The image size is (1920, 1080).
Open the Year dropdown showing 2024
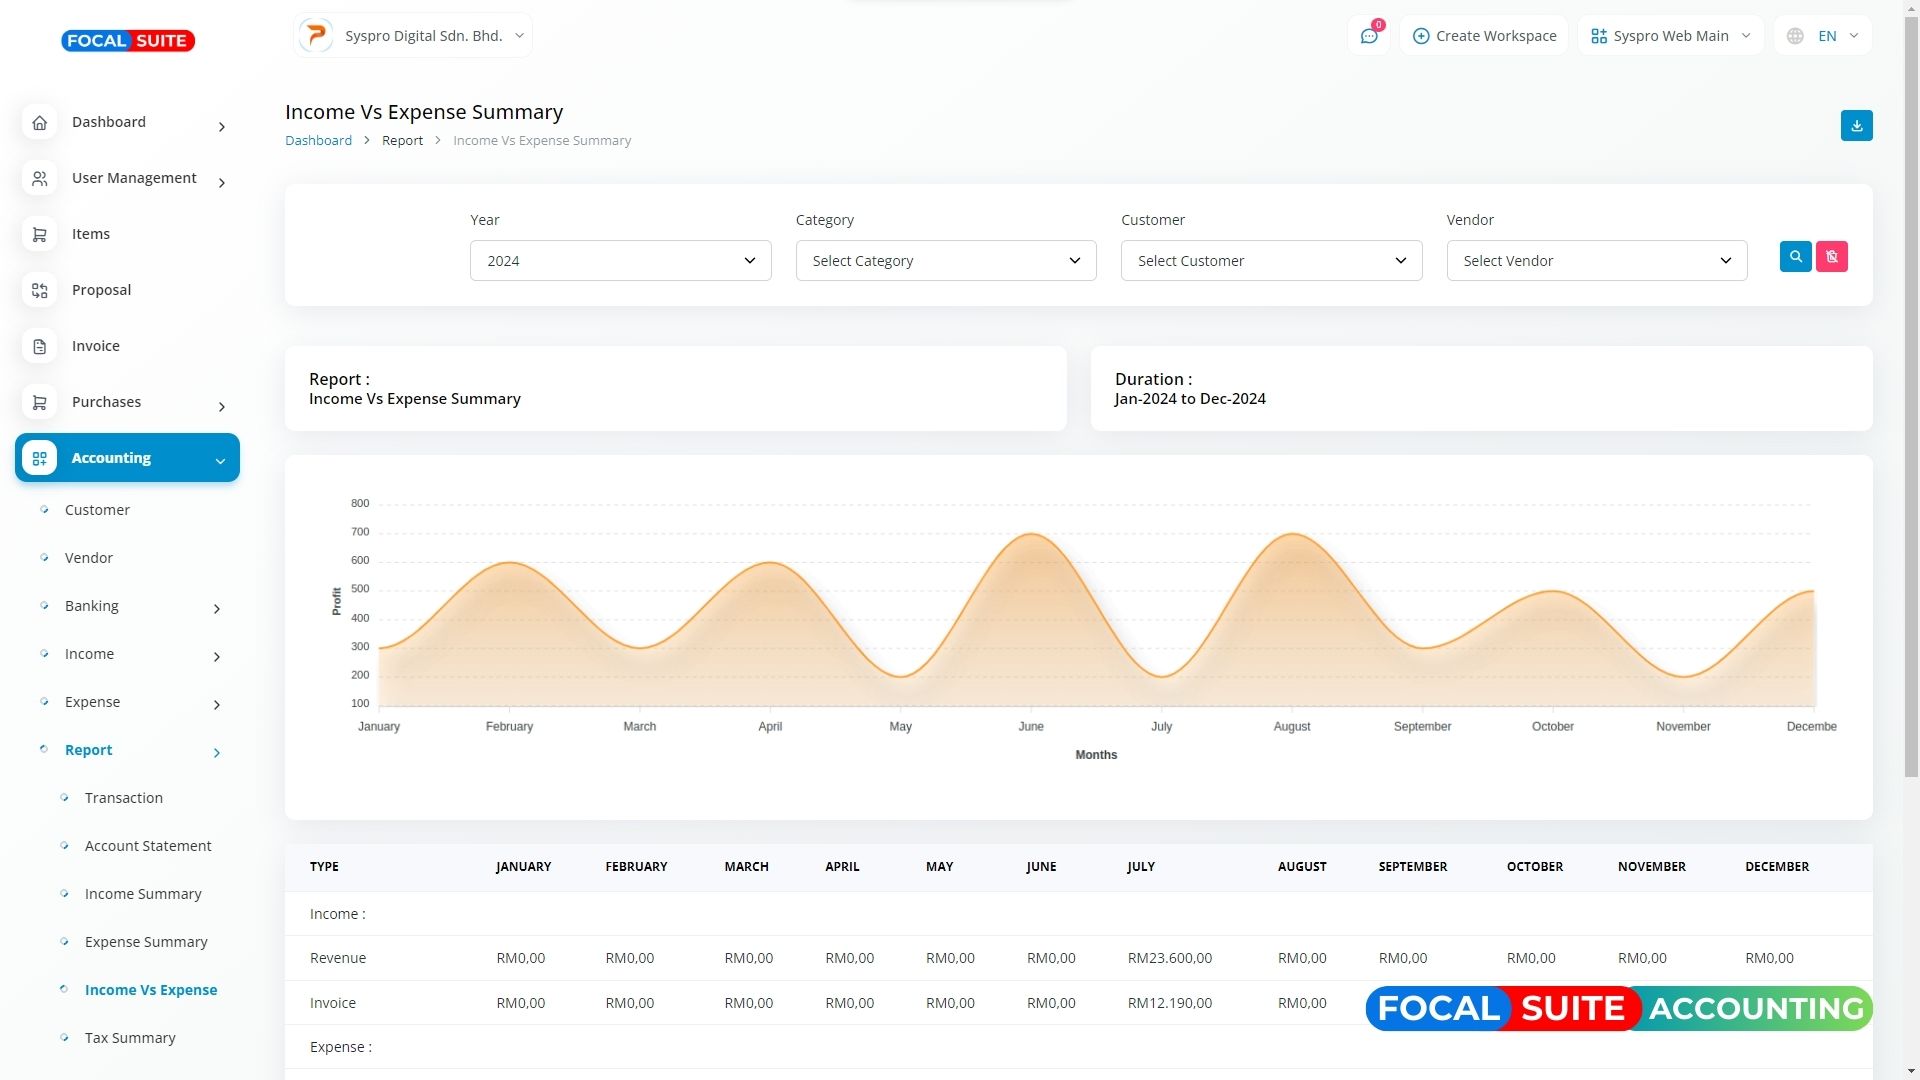pos(620,261)
